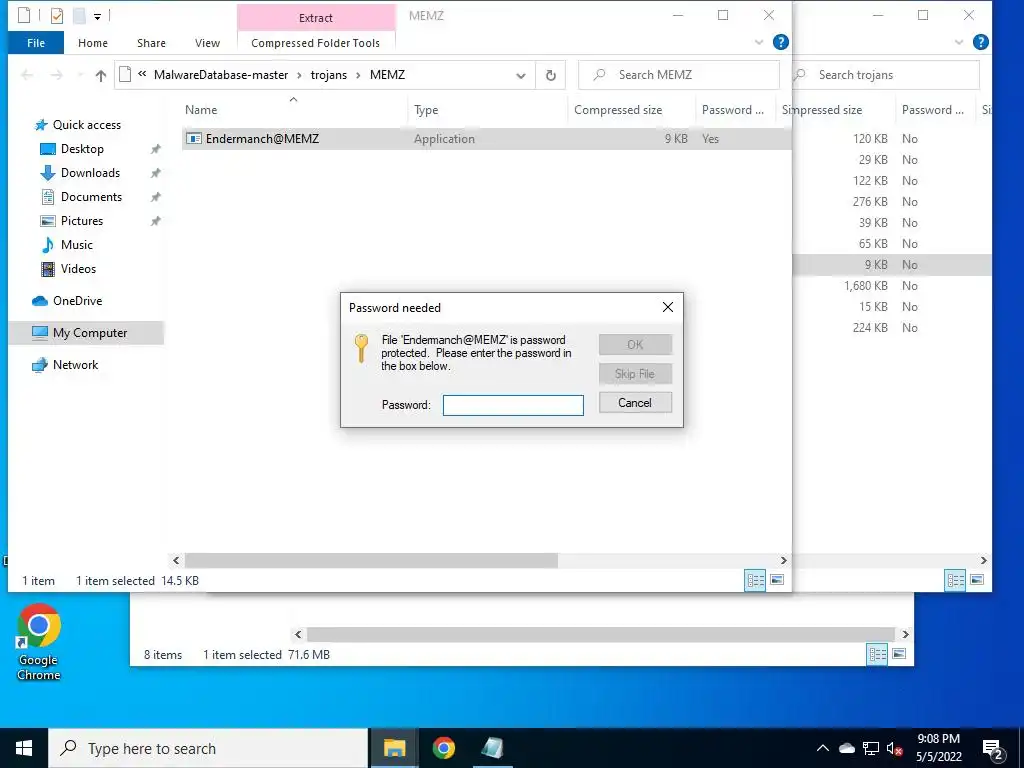Open Downloads in navigation pane
1024x768 pixels.
click(x=90, y=173)
